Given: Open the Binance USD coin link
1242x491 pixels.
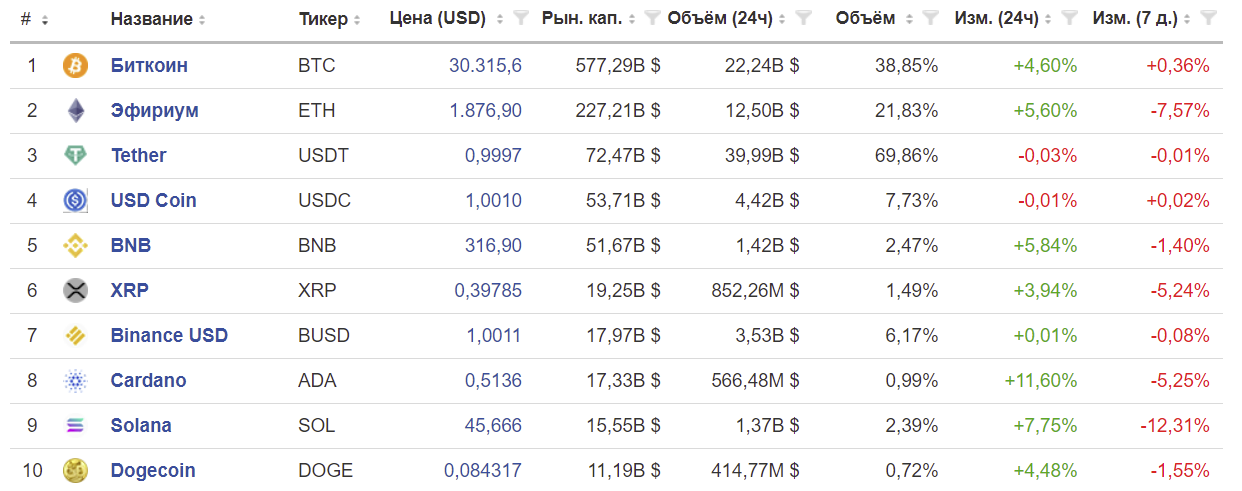Looking at the screenshot, I should tap(169, 336).
